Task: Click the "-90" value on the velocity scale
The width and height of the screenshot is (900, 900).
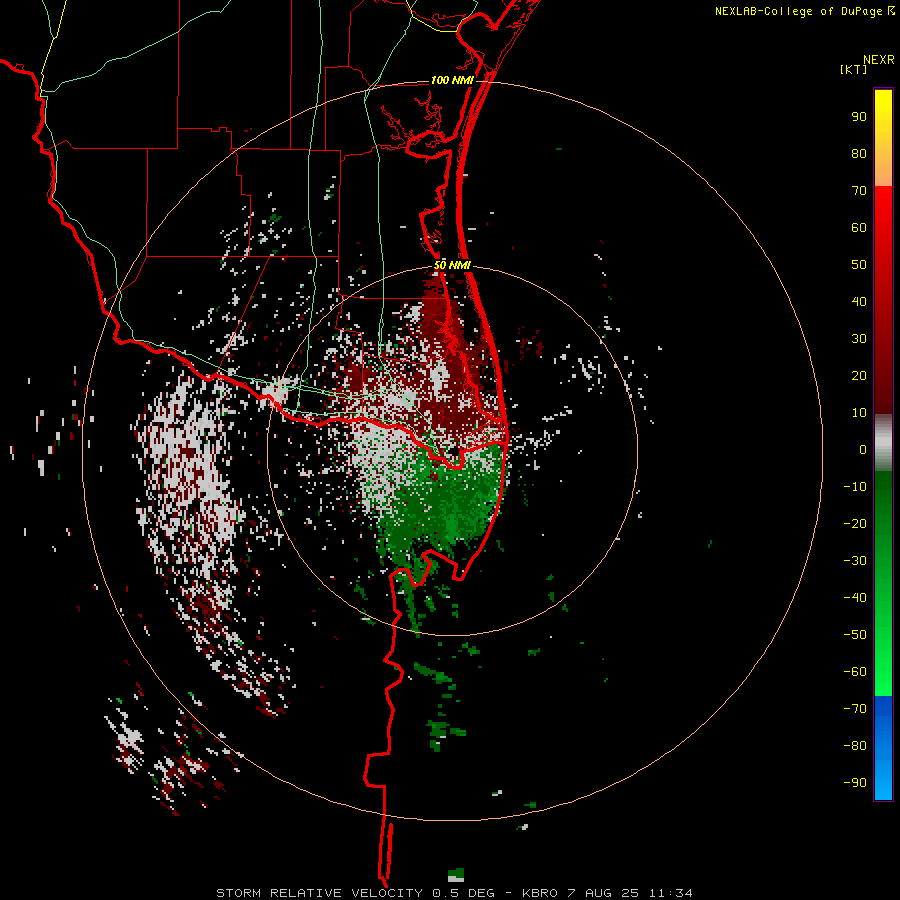Action: pos(855,782)
